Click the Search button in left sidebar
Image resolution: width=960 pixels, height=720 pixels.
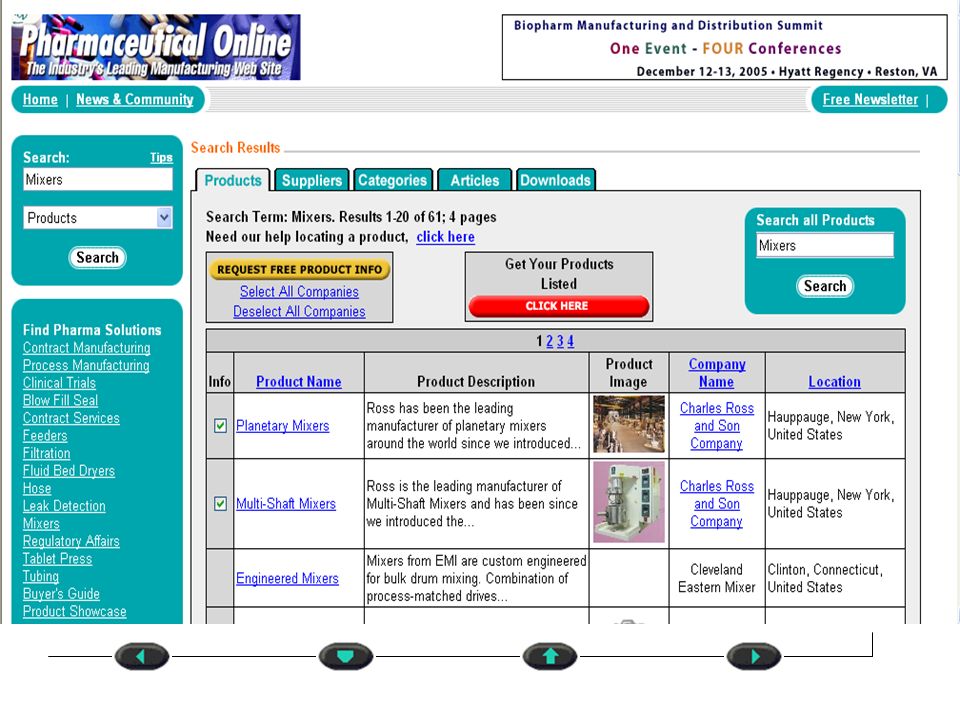point(97,257)
